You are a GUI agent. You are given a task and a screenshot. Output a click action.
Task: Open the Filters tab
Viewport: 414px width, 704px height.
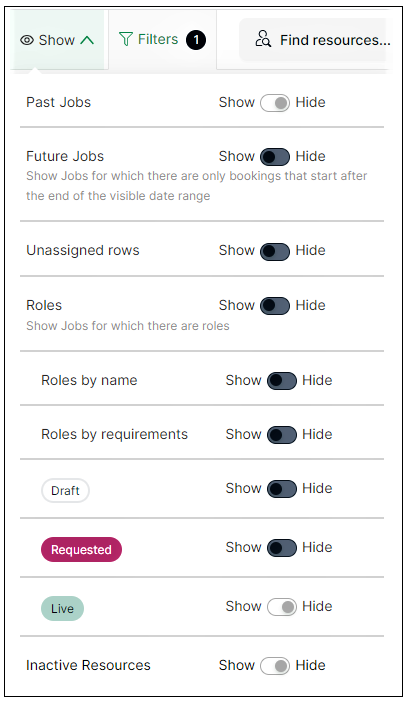pos(163,40)
